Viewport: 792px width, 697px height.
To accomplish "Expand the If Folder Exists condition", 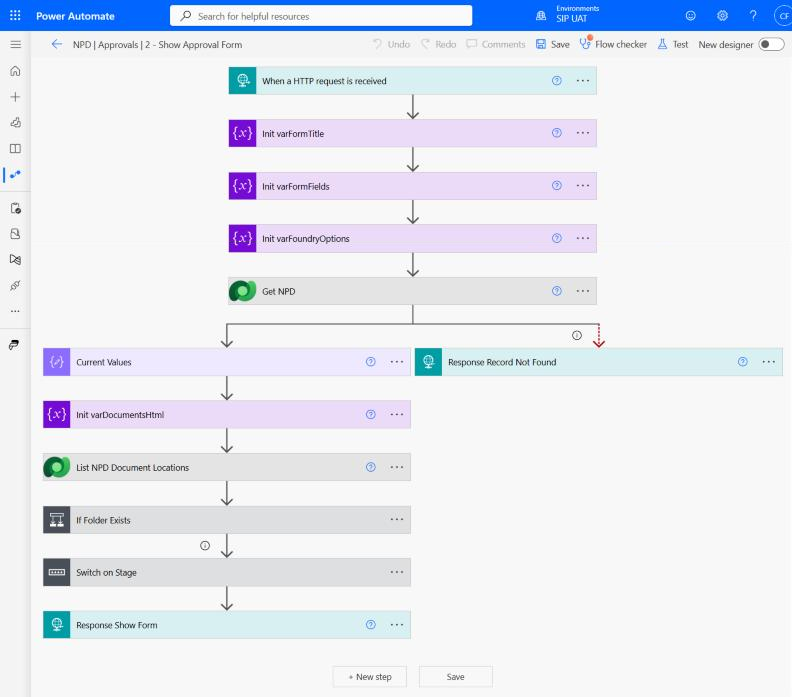I will click(x=227, y=520).
